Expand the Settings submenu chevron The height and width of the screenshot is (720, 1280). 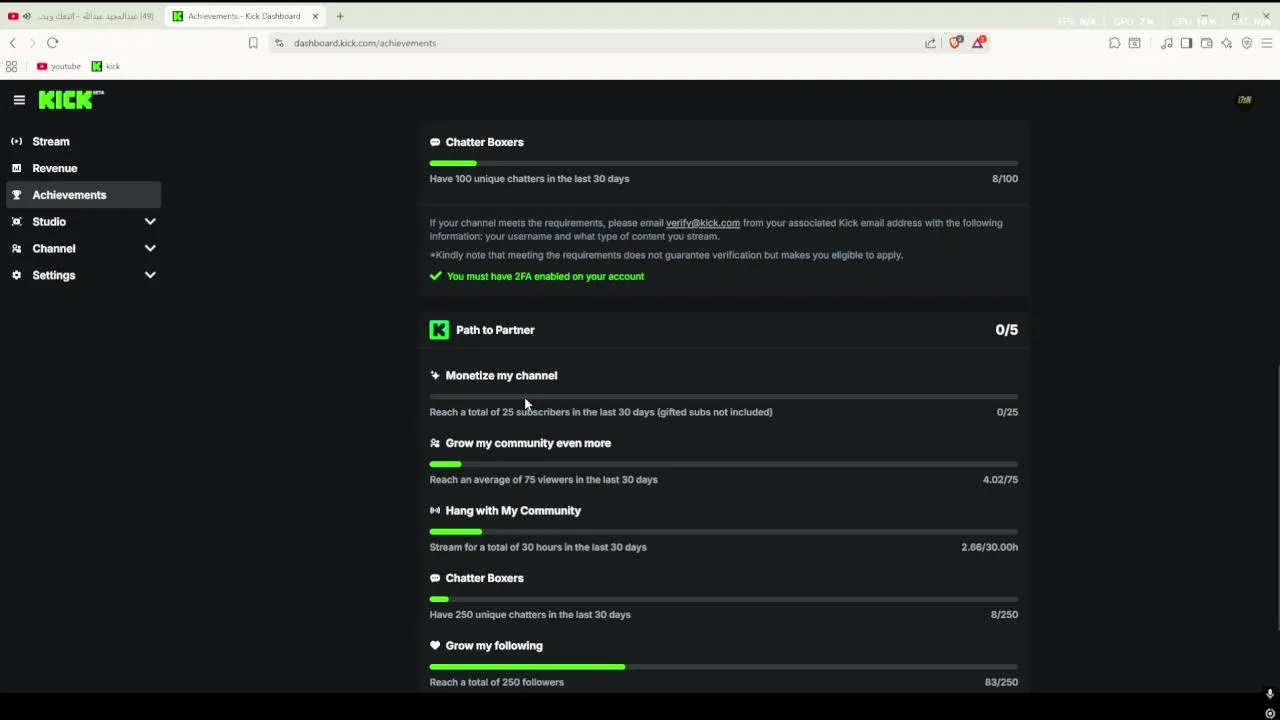pos(150,275)
